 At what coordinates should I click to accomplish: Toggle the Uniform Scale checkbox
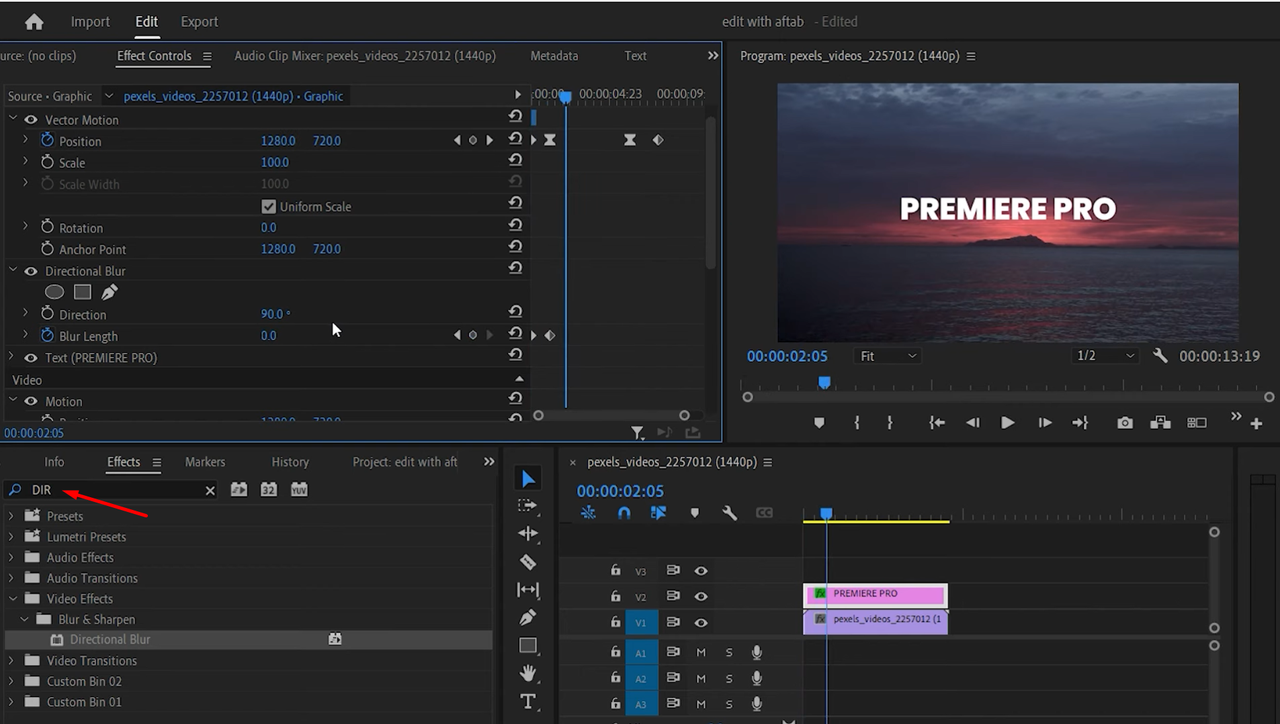pos(268,206)
